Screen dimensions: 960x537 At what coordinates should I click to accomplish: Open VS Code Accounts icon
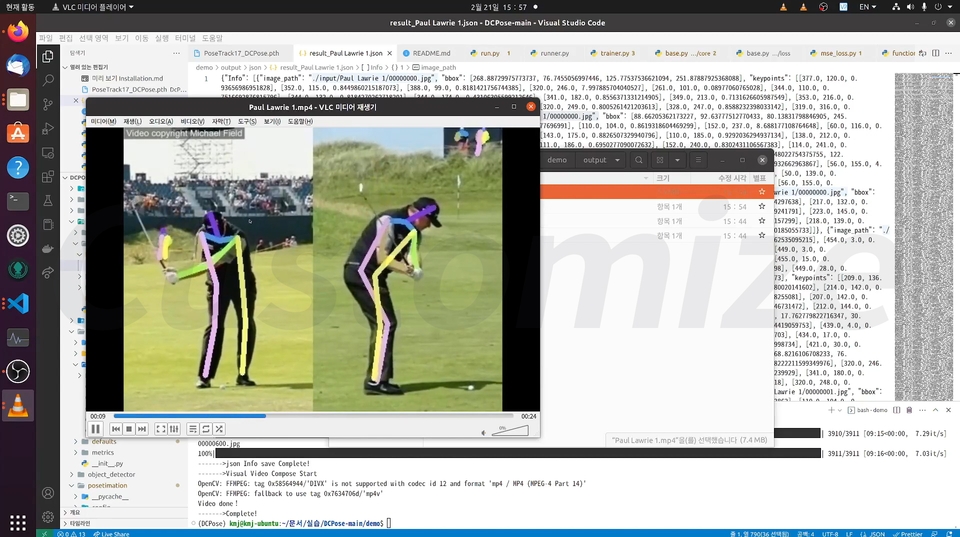[48, 493]
